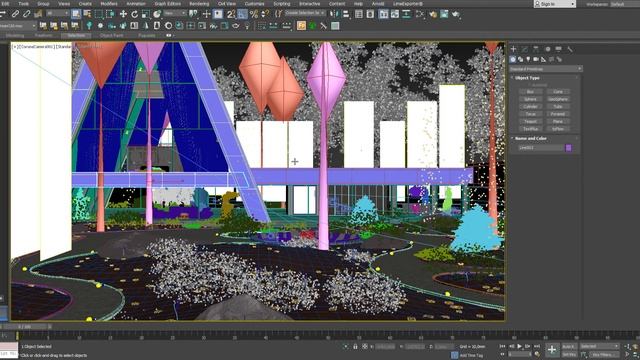The image size is (640, 360).
Task: Open the Standard Primitives dropdown
Action: pos(546,69)
